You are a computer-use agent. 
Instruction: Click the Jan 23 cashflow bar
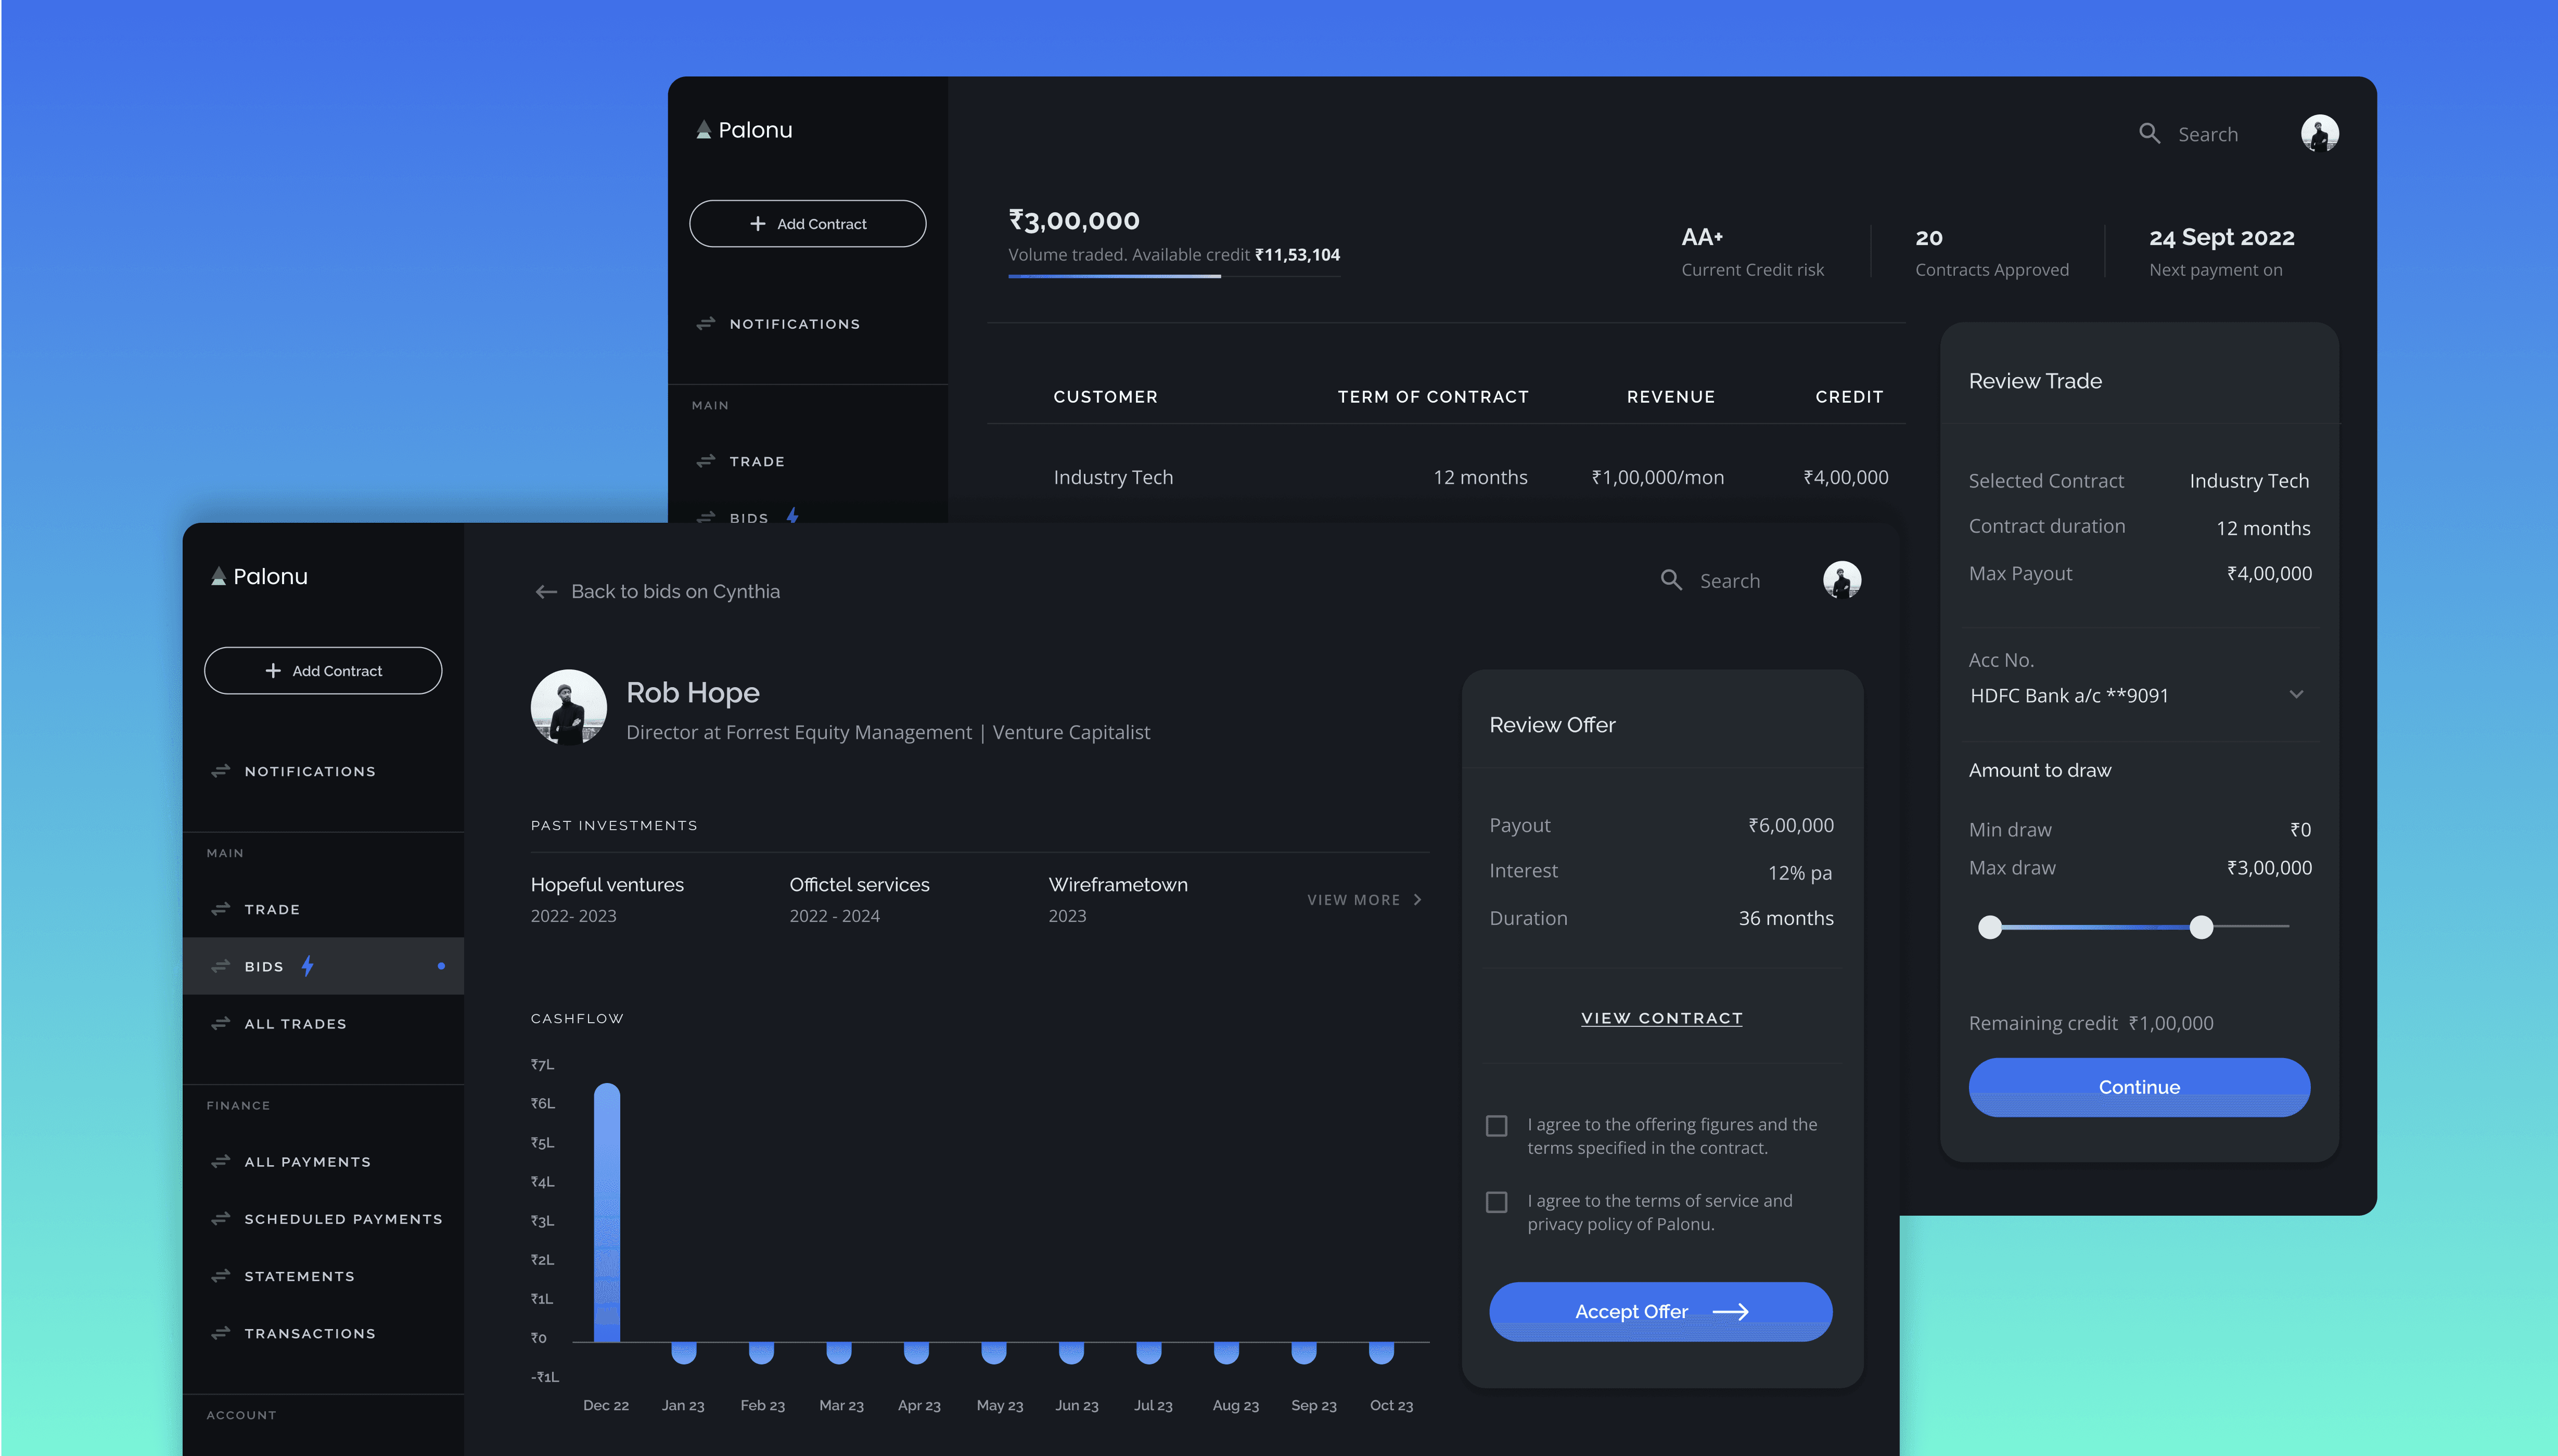tap(684, 1353)
